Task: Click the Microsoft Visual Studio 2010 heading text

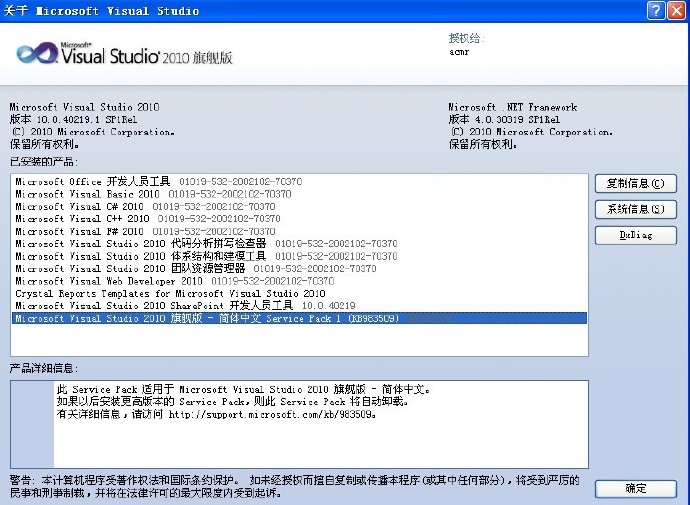Action: pyautogui.click(x=84, y=107)
